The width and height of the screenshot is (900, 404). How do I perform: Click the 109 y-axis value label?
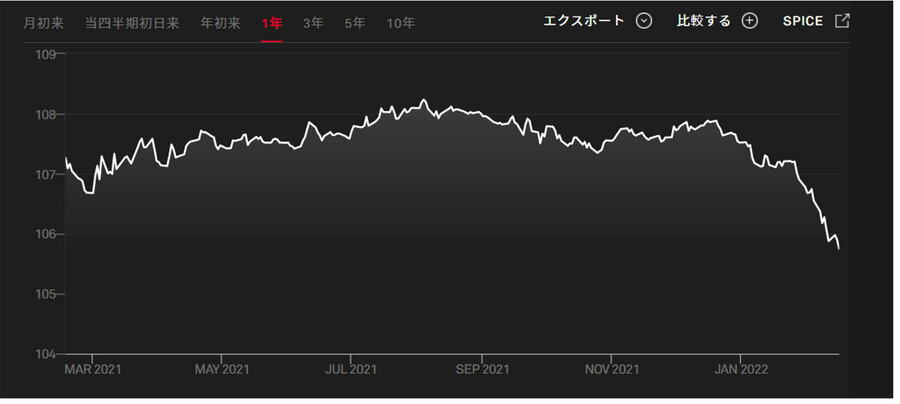(45, 54)
